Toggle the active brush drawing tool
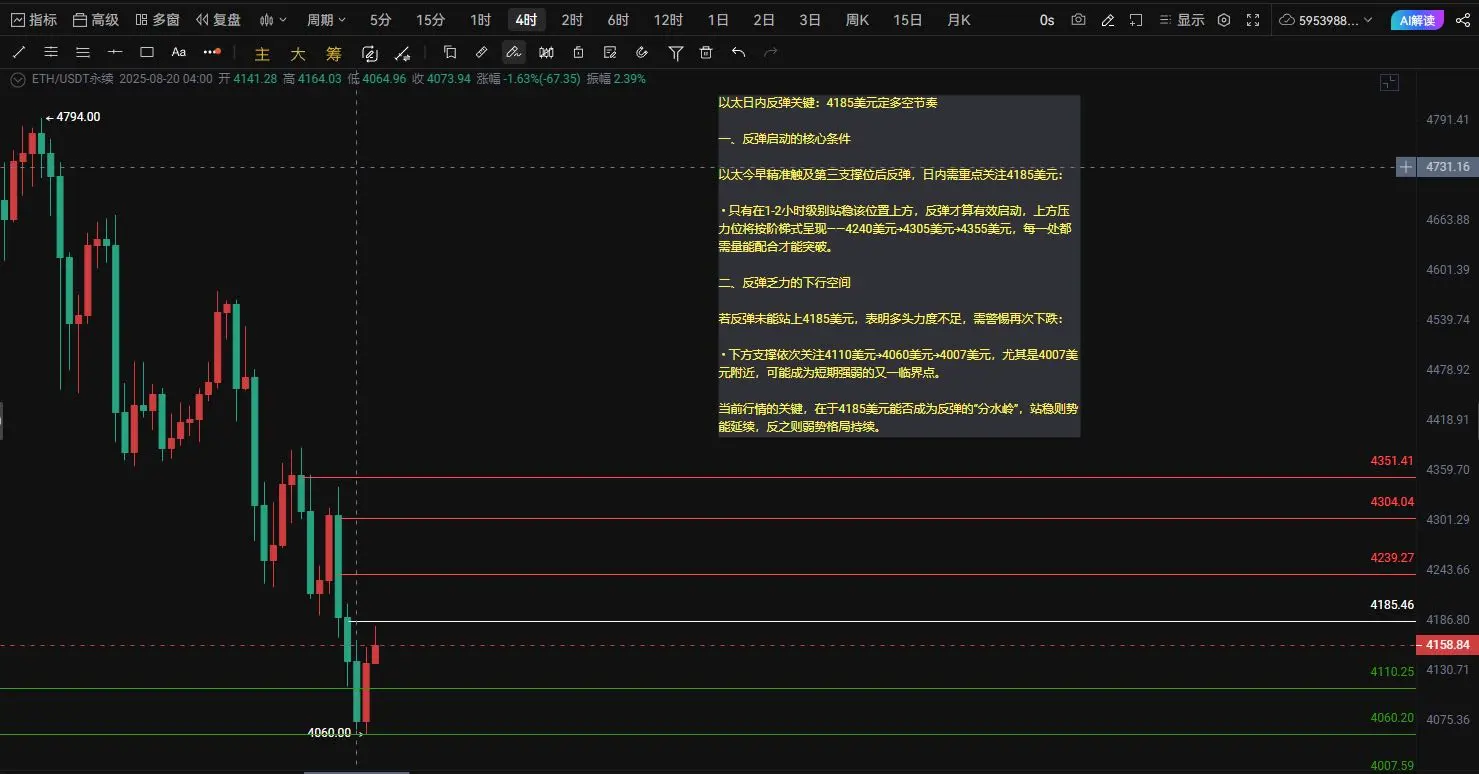This screenshot has width=1479, height=774. point(514,52)
